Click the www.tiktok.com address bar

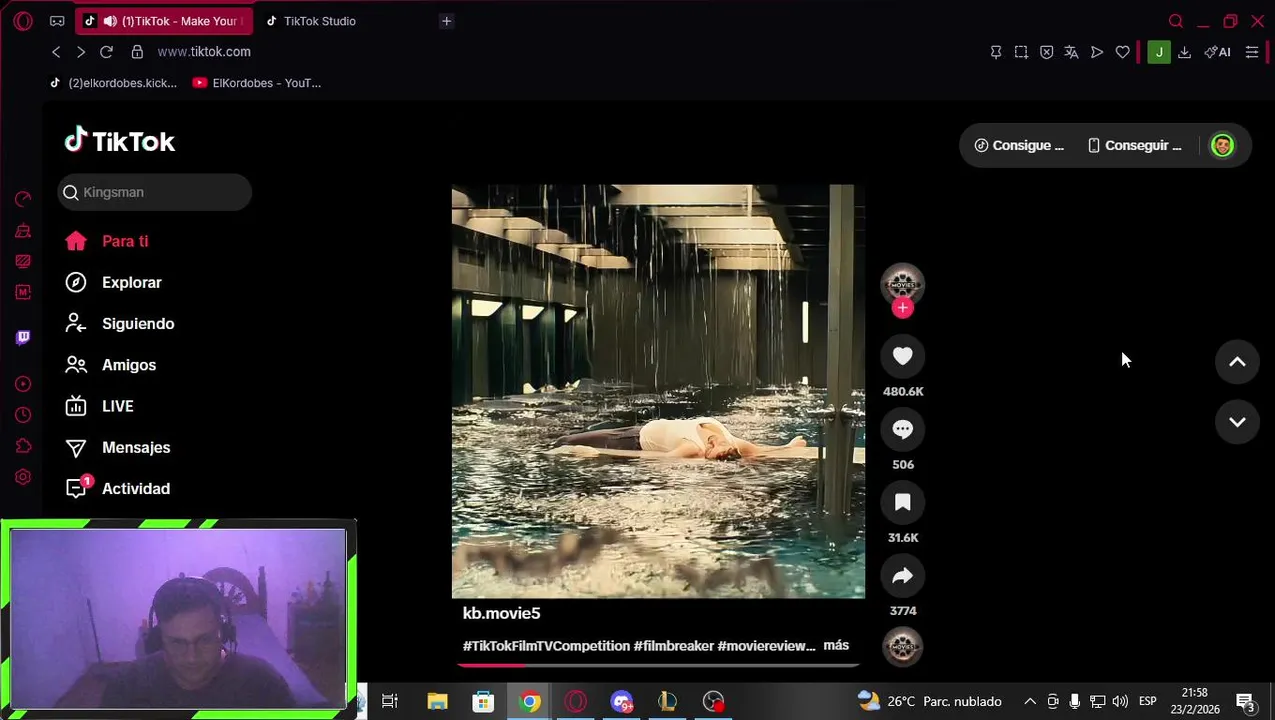pos(204,52)
